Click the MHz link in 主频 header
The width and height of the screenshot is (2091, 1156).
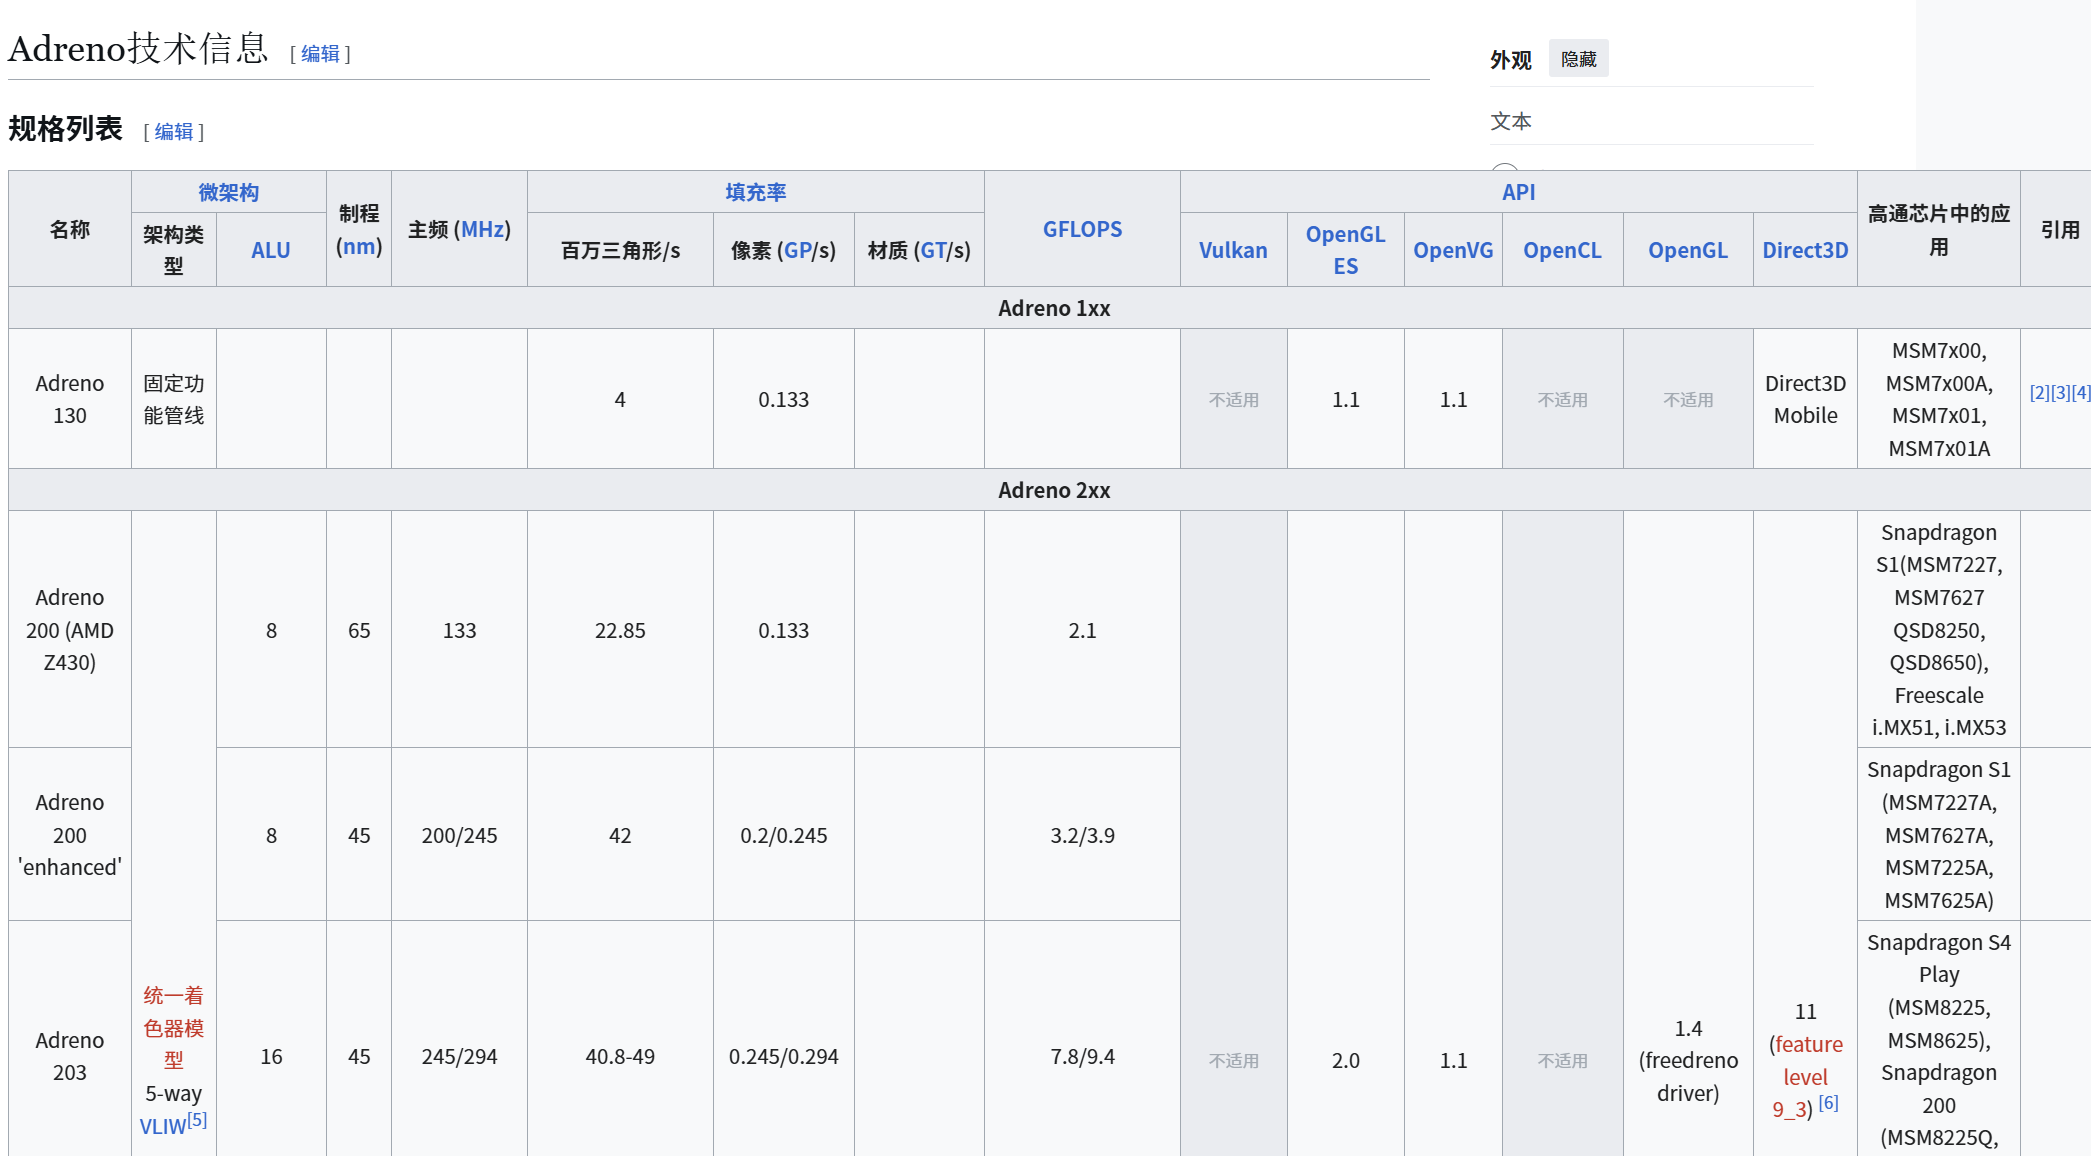pyautogui.click(x=485, y=229)
